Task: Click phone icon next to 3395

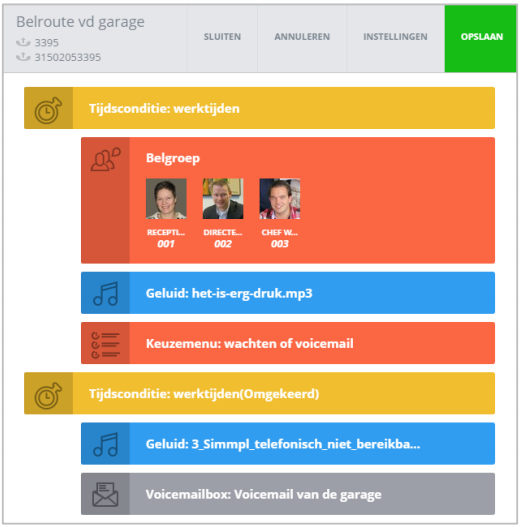Action: click(x=23, y=42)
